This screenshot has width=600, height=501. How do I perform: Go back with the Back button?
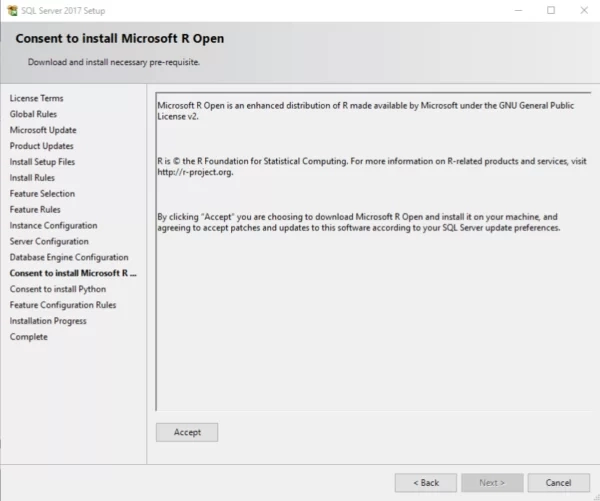(x=425, y=482)
